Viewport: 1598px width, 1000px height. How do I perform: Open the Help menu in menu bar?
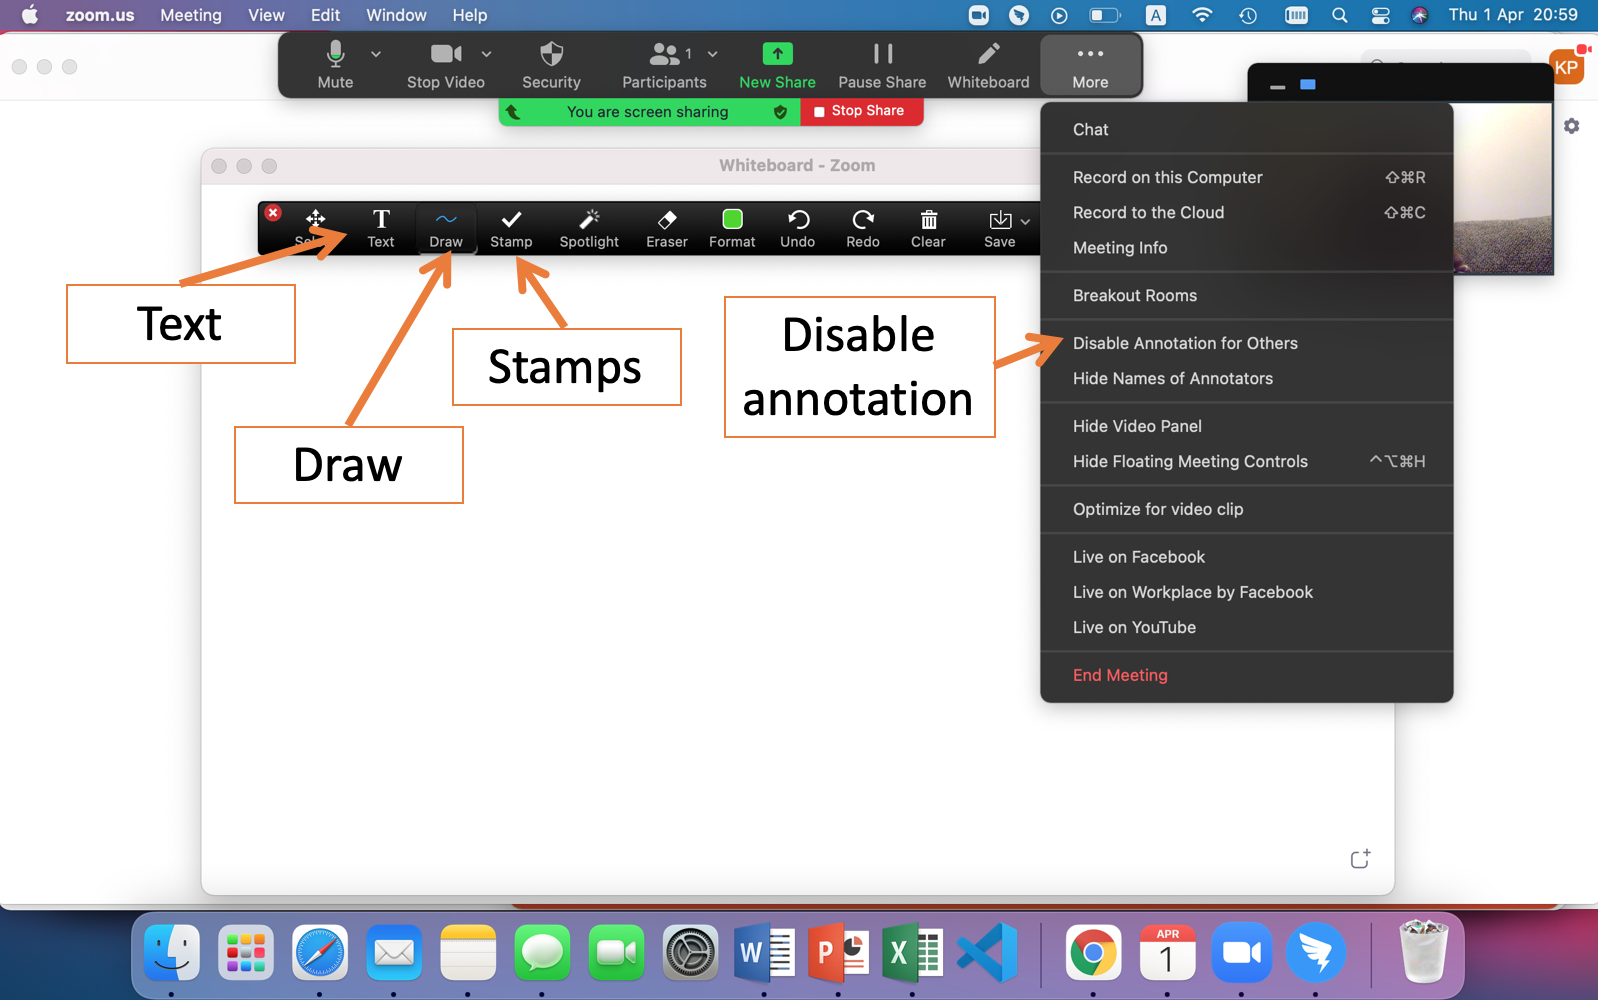coord(469,15)
